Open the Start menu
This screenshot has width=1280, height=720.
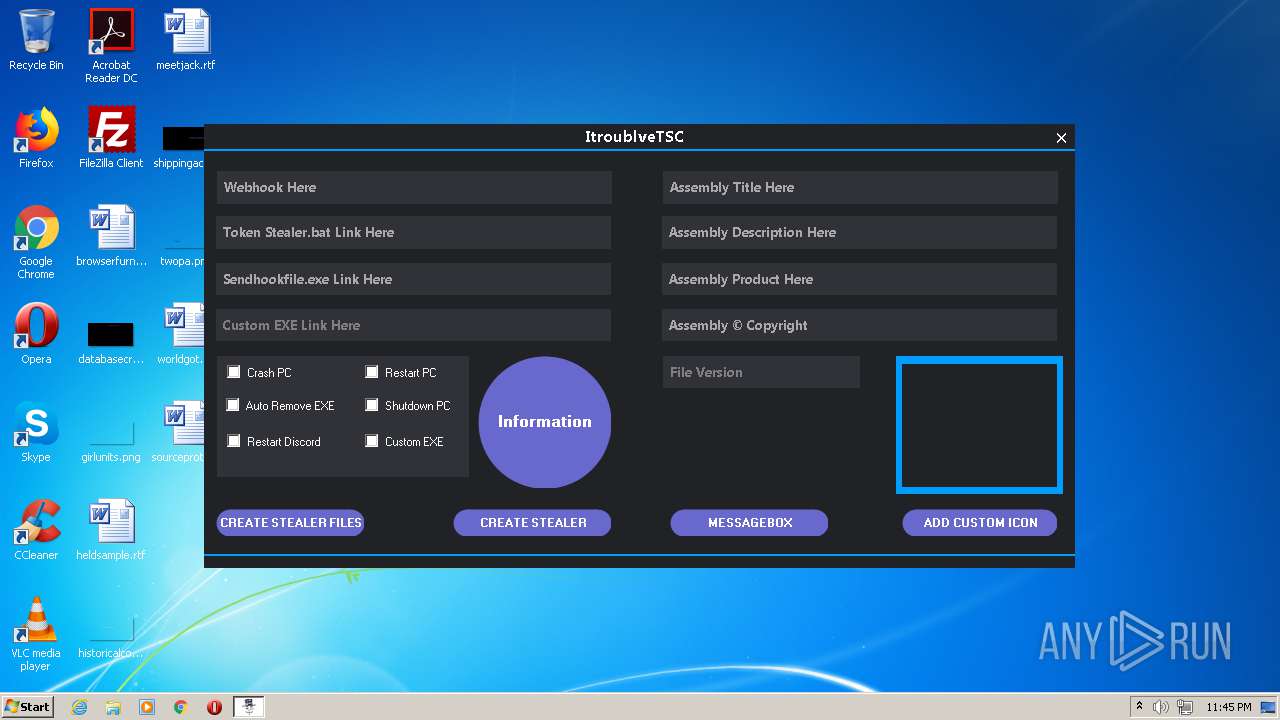(27, 707)
